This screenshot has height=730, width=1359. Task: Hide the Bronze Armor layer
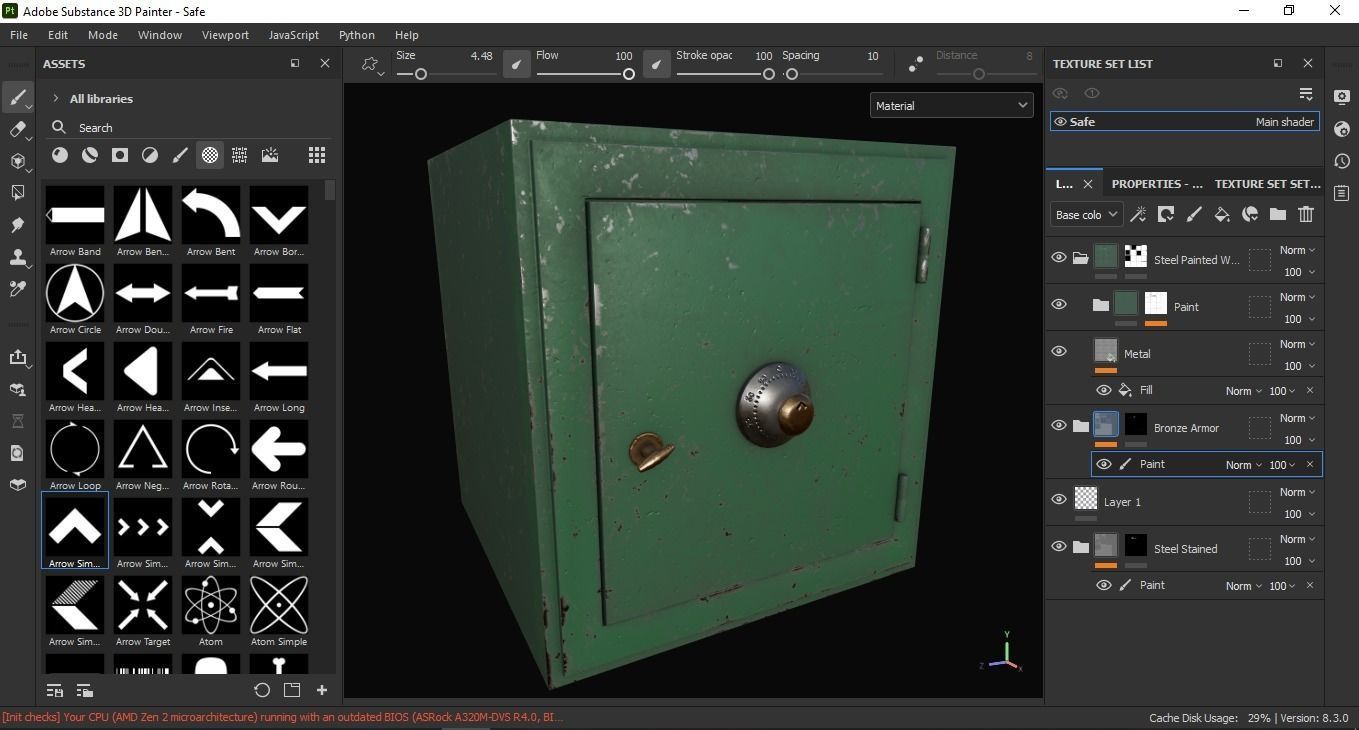[1059, 425]
